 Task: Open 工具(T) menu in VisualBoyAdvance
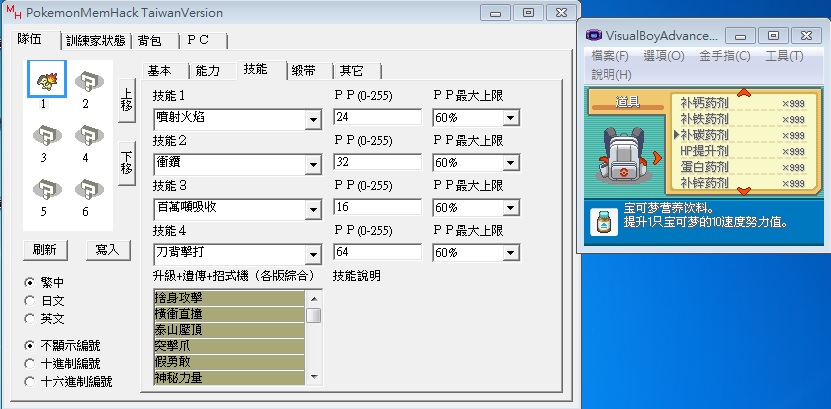pos(784,56)
